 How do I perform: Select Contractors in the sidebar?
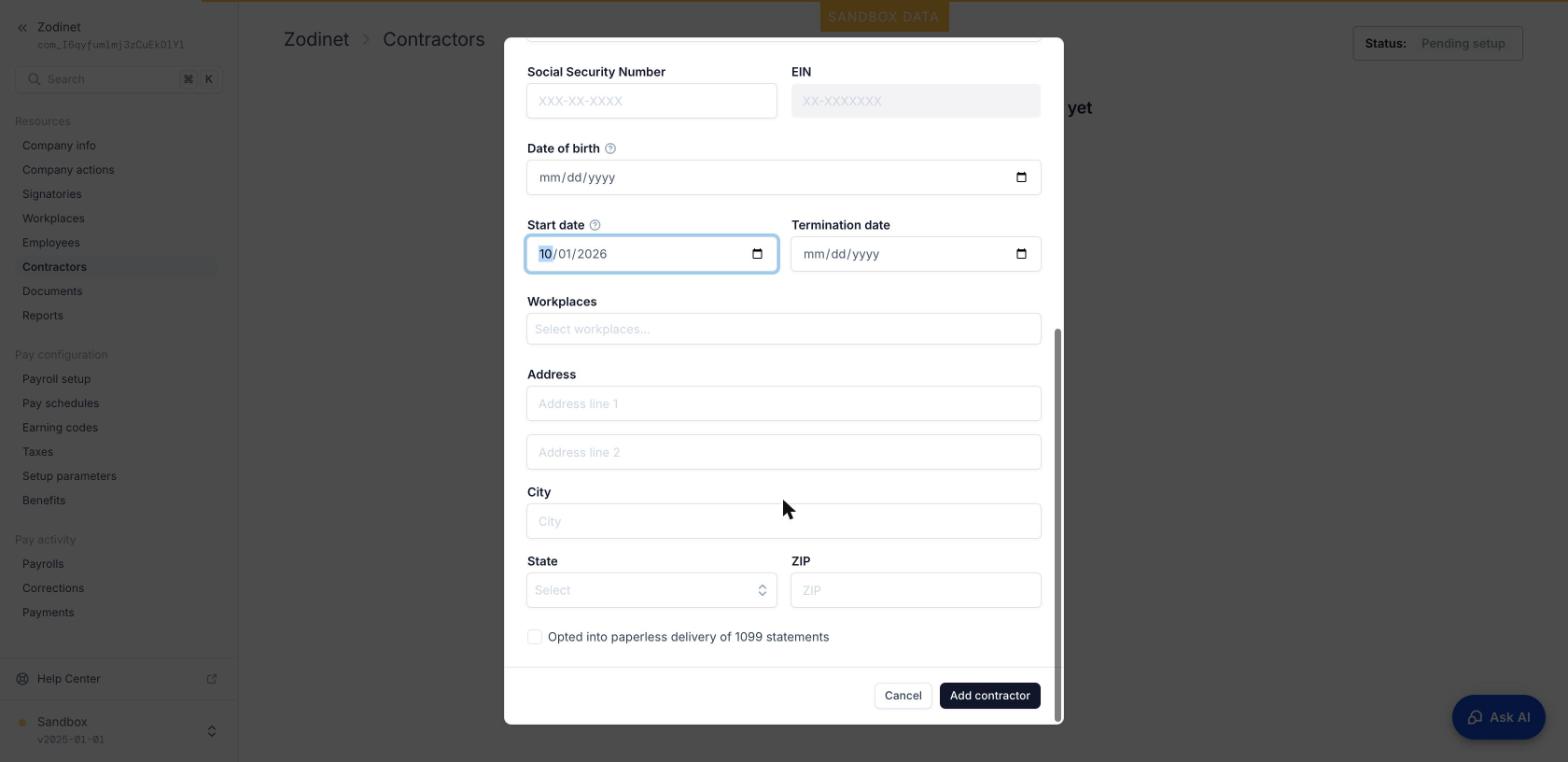point(54,267)
